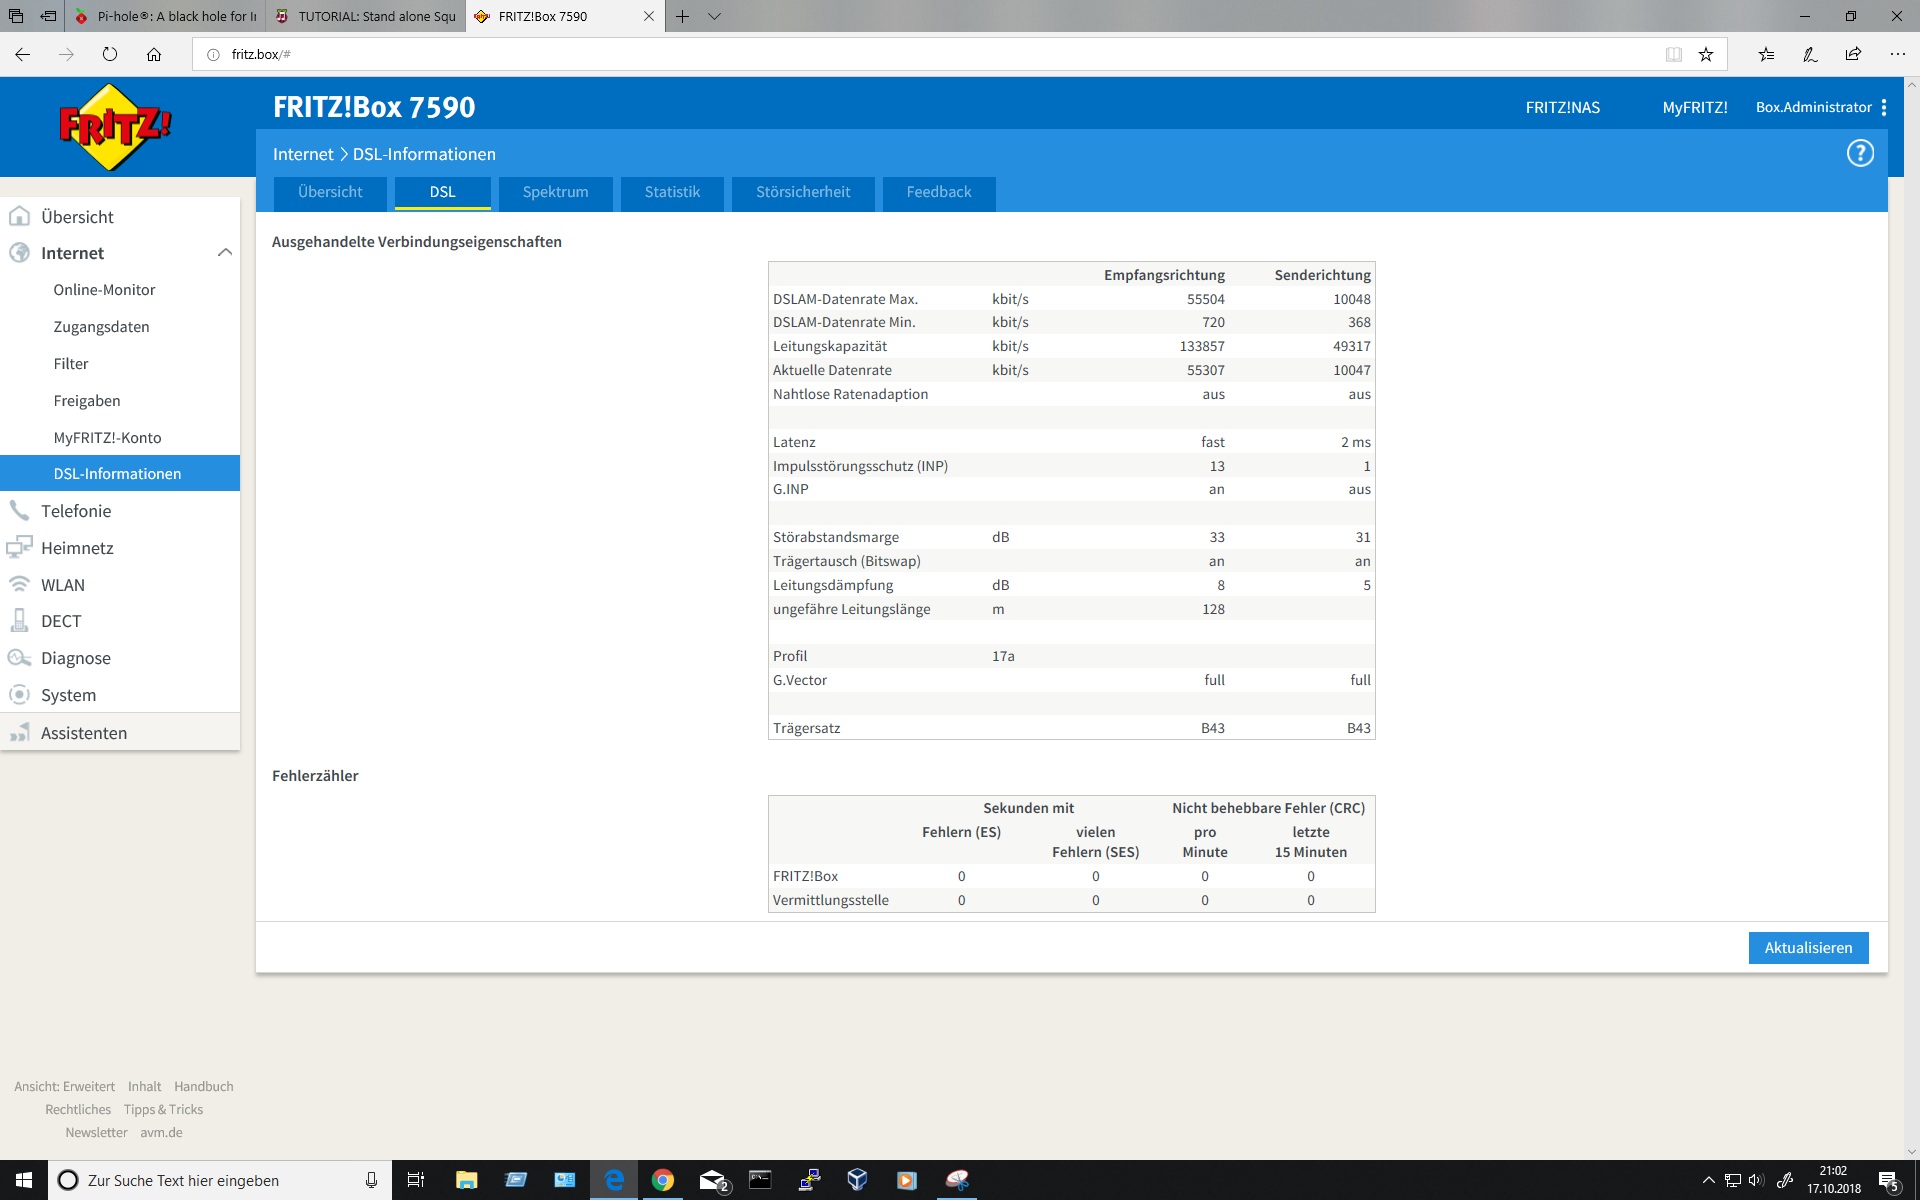
Task: Click the help question mark icon
Action: [x=1859, y=154]
